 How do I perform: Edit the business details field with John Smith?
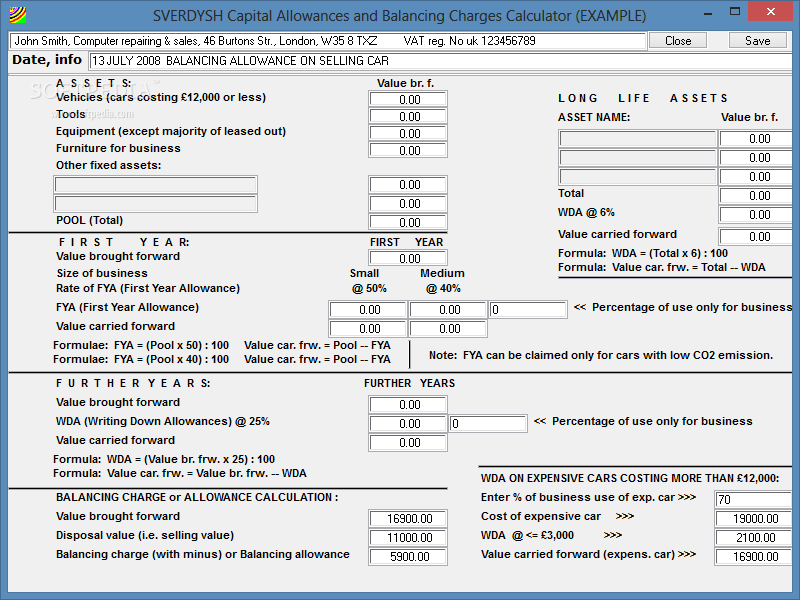click(x=328, y=41)
